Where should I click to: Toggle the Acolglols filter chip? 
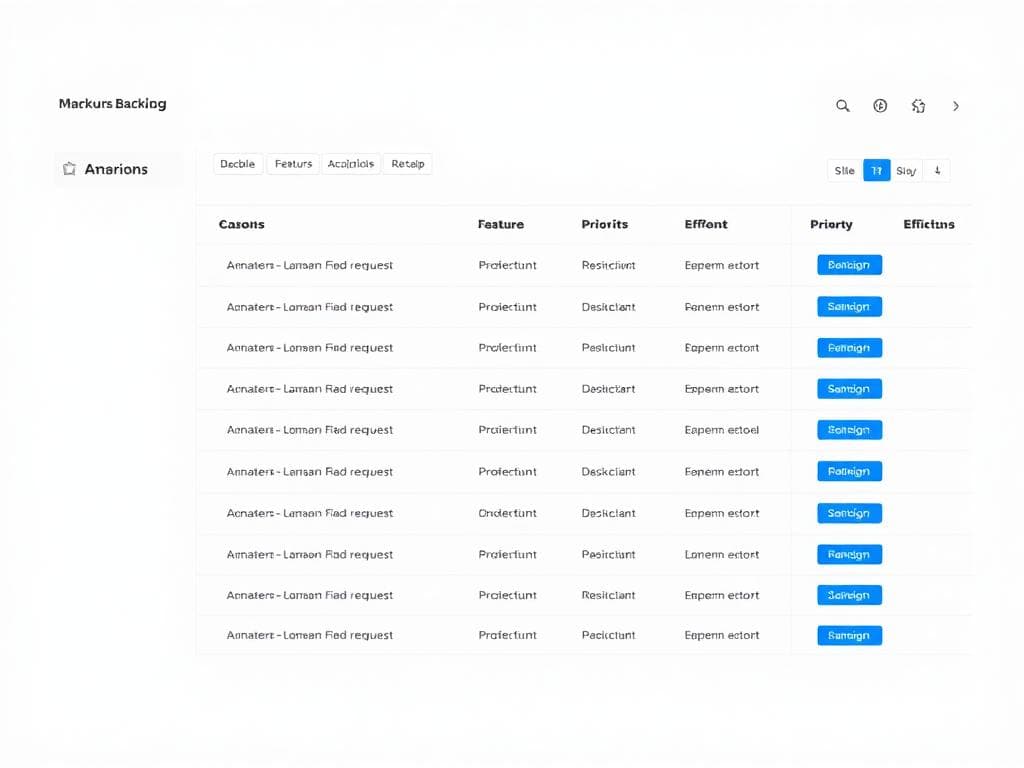coord(351,163)
